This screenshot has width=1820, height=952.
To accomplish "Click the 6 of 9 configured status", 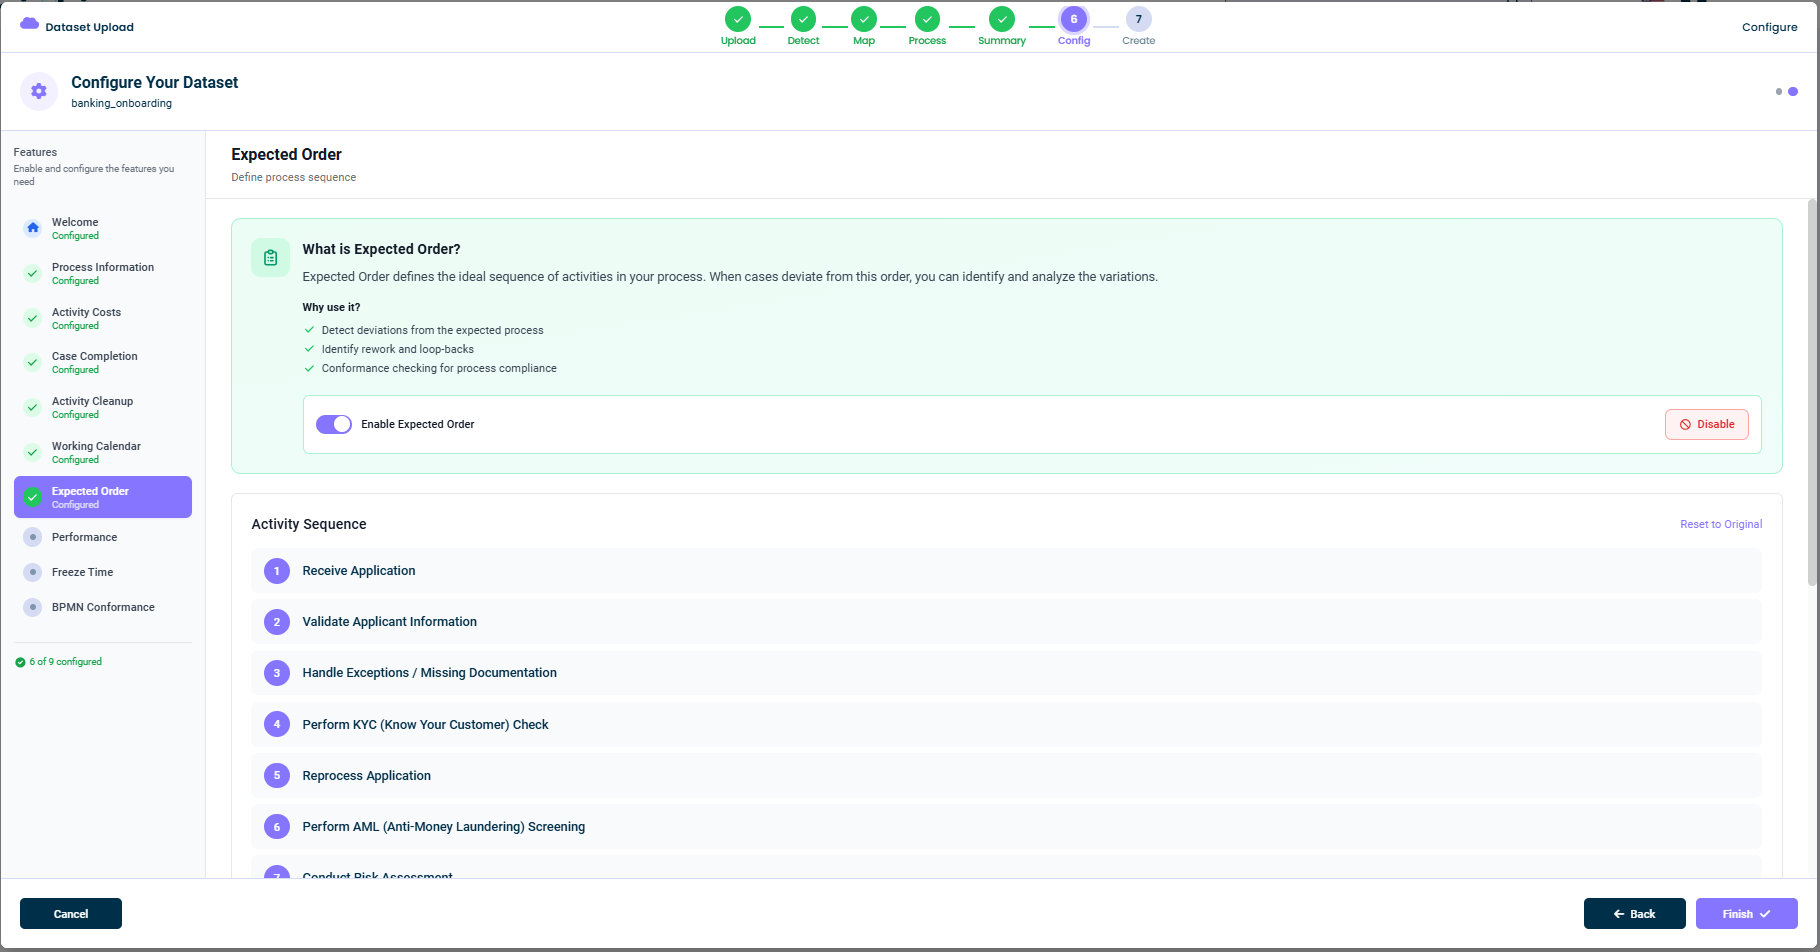I will pos(59,662).
